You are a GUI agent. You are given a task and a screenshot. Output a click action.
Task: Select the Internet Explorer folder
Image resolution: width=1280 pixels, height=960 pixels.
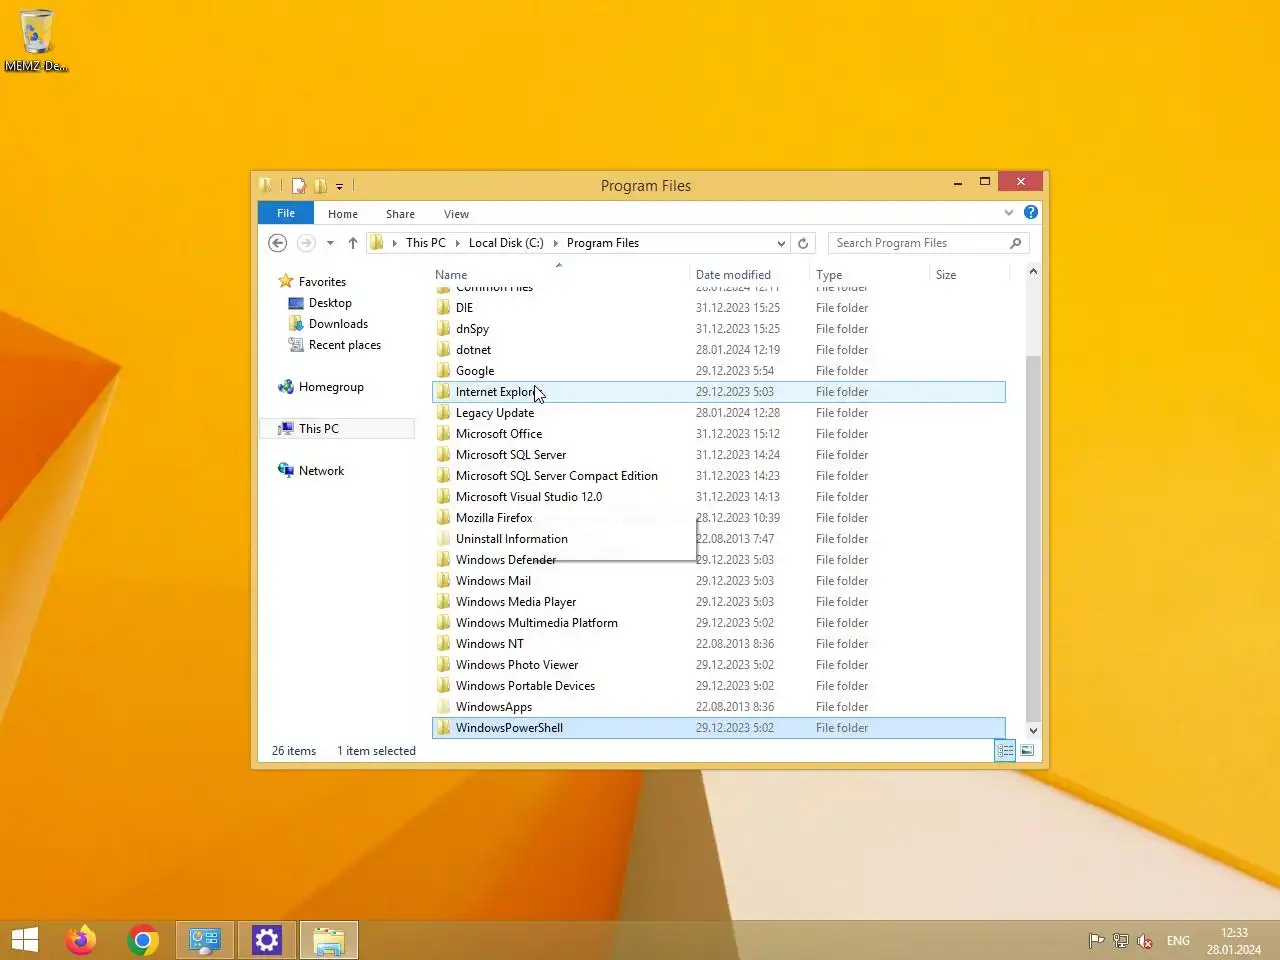718,392
